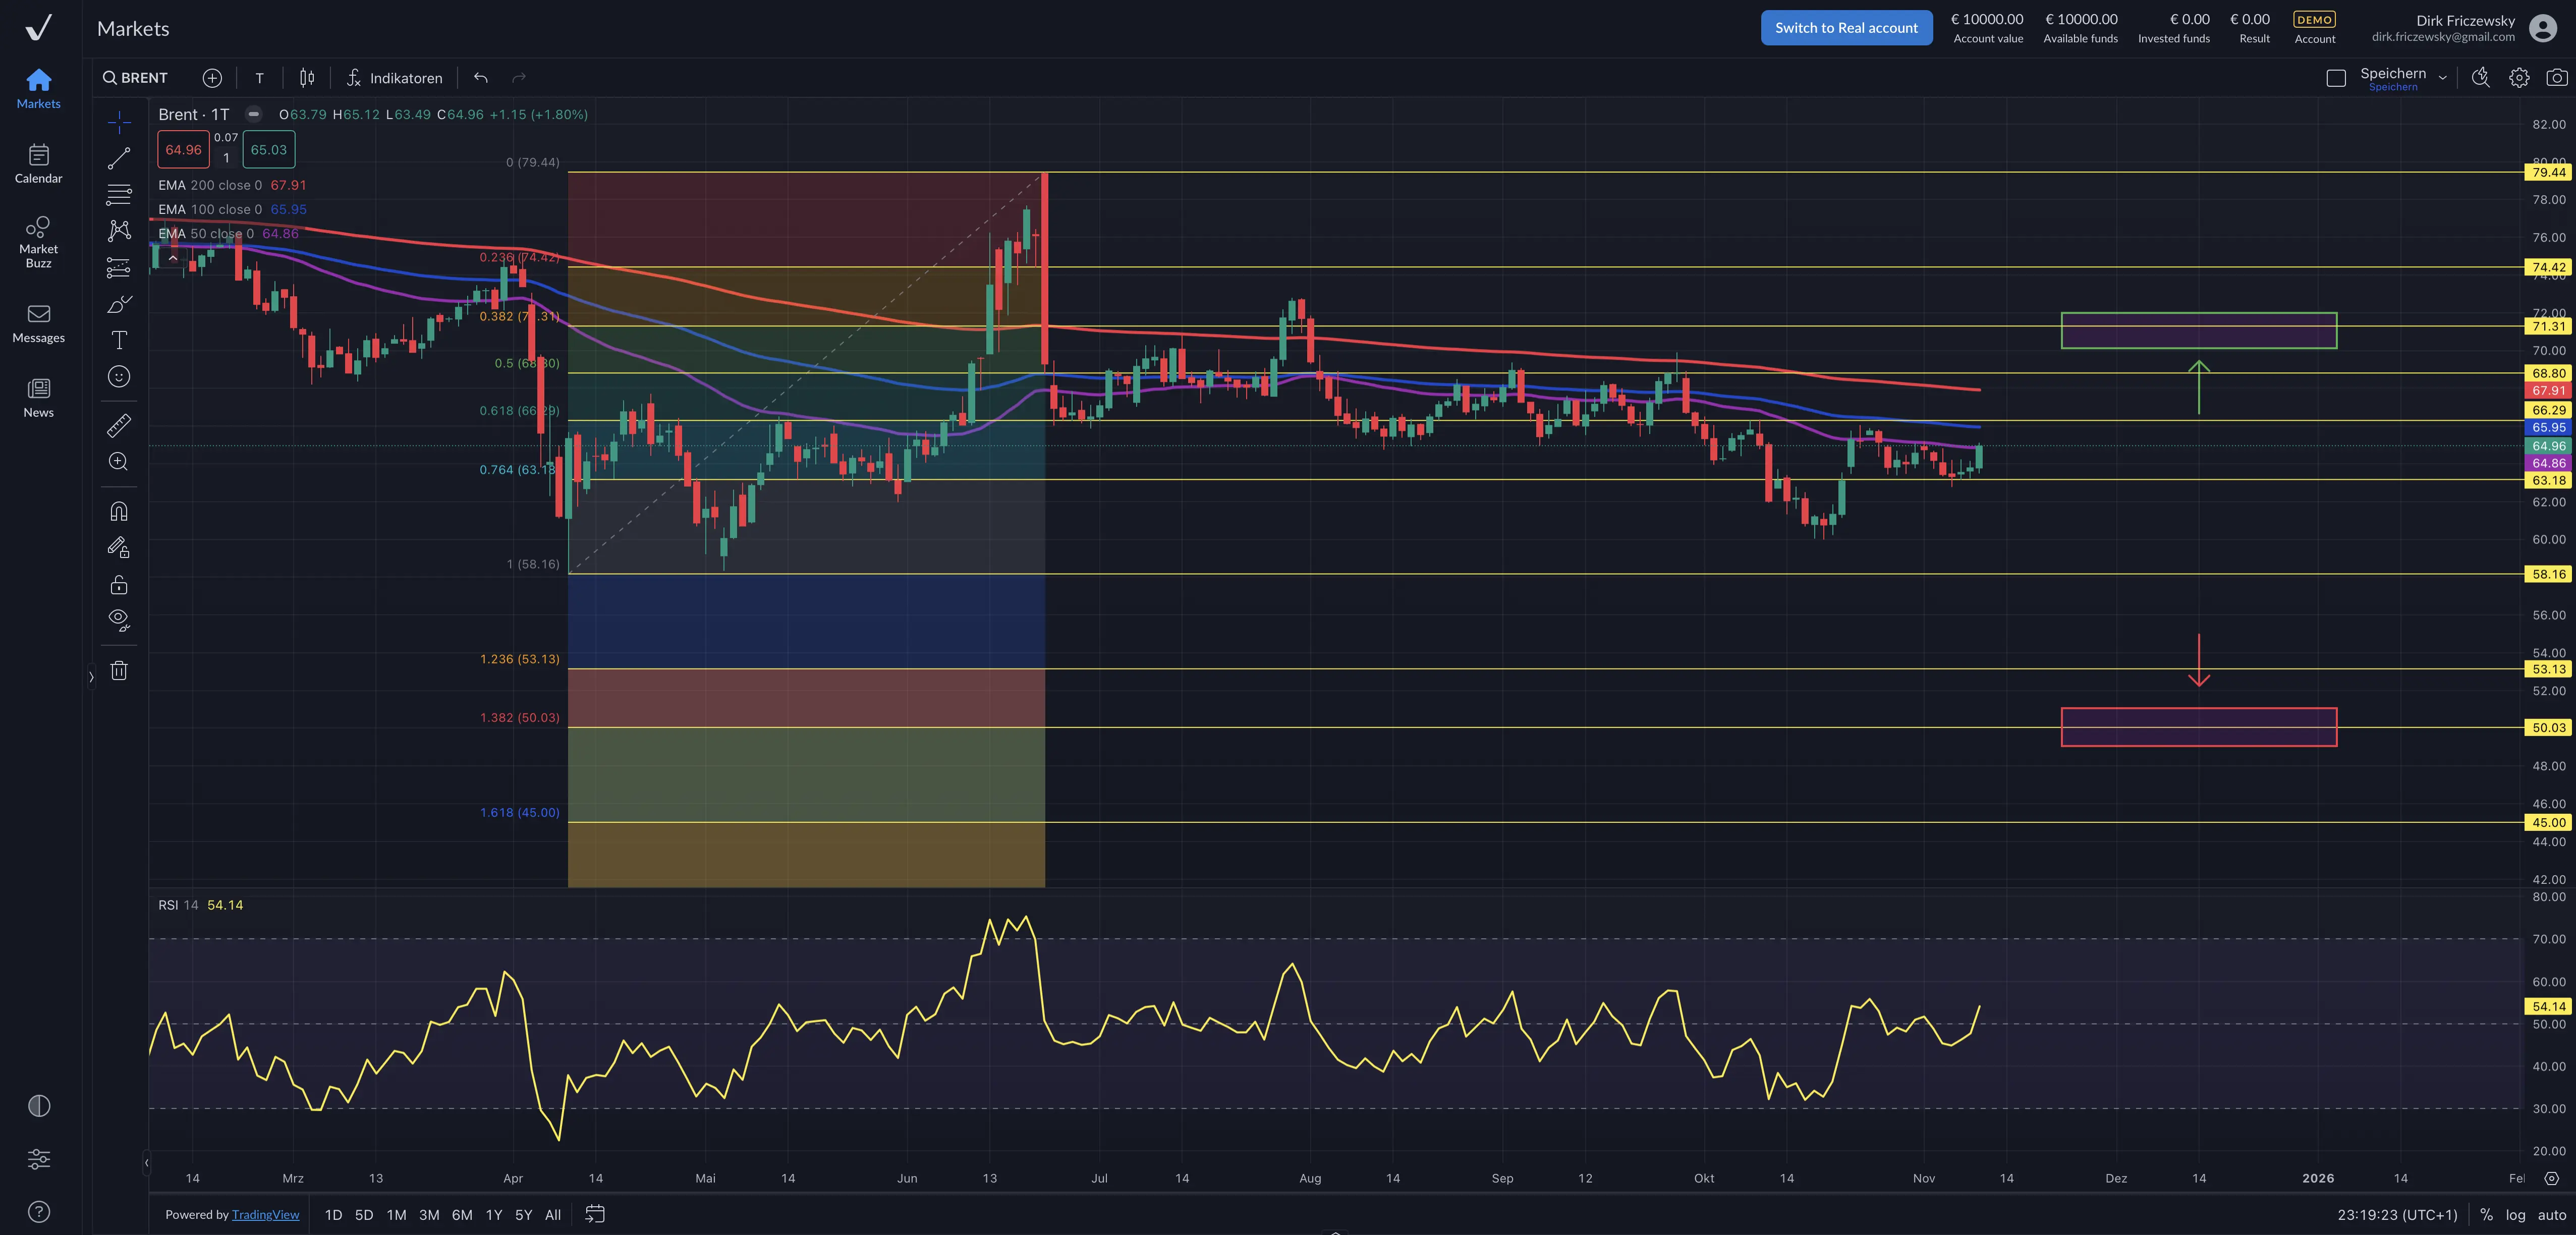Toggle magnet snap mode
This screenshot has width=2576, height=1235.
pyautogui.click(x=119, y=512)
